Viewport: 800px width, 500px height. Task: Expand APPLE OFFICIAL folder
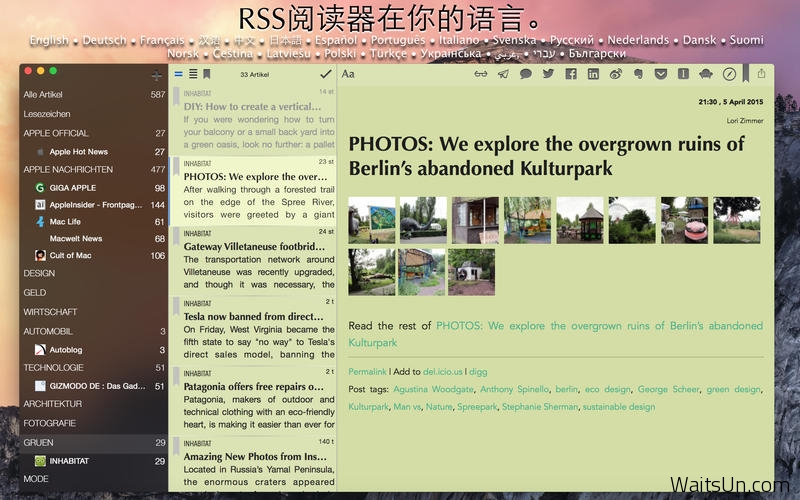(94, 133)
